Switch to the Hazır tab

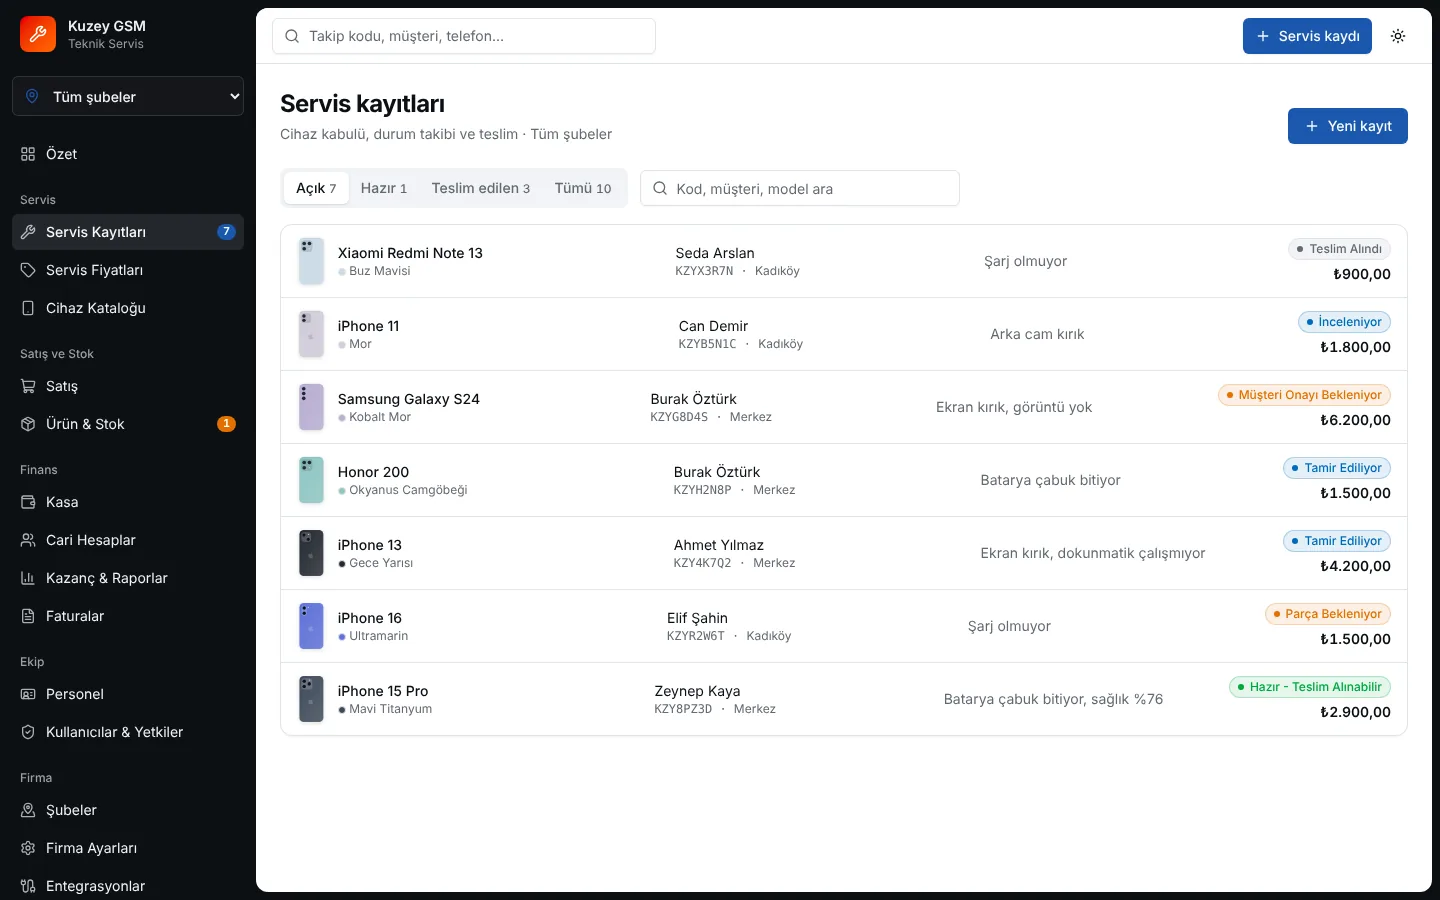pos(384,188)
